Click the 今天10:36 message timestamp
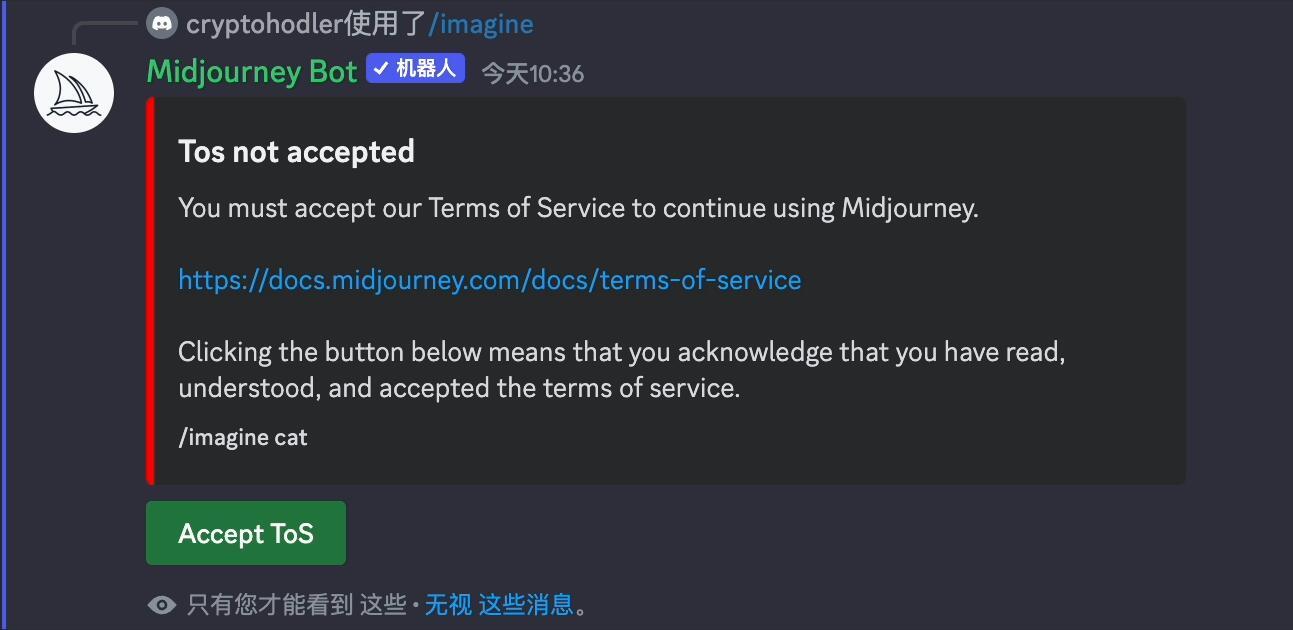 pos(533,73)
